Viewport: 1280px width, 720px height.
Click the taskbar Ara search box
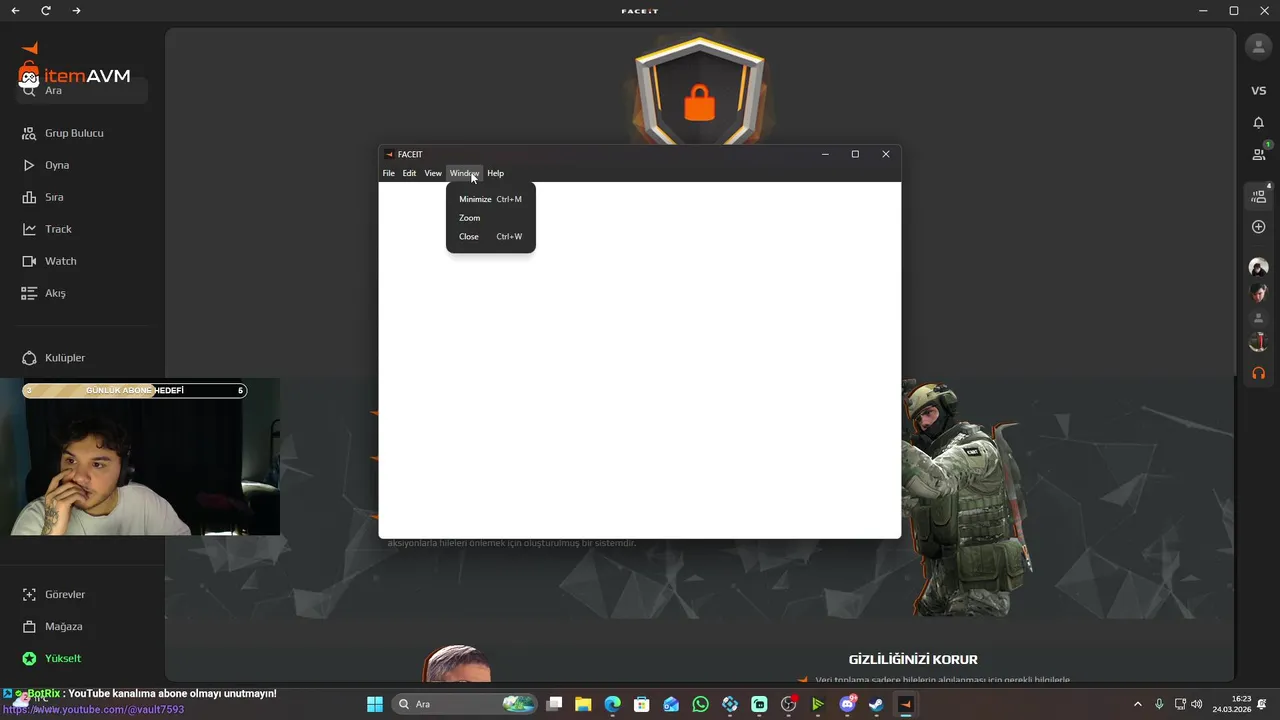464,704
